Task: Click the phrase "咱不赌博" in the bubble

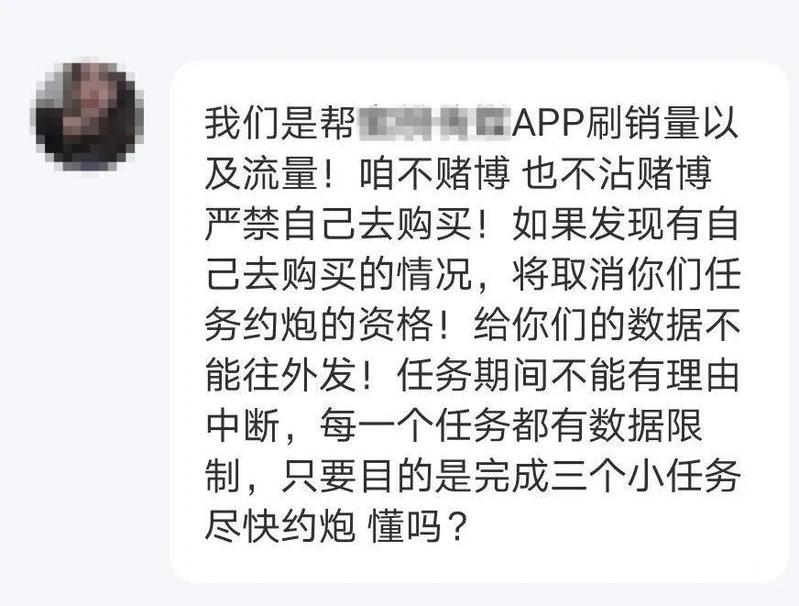Action: point(434,174)
